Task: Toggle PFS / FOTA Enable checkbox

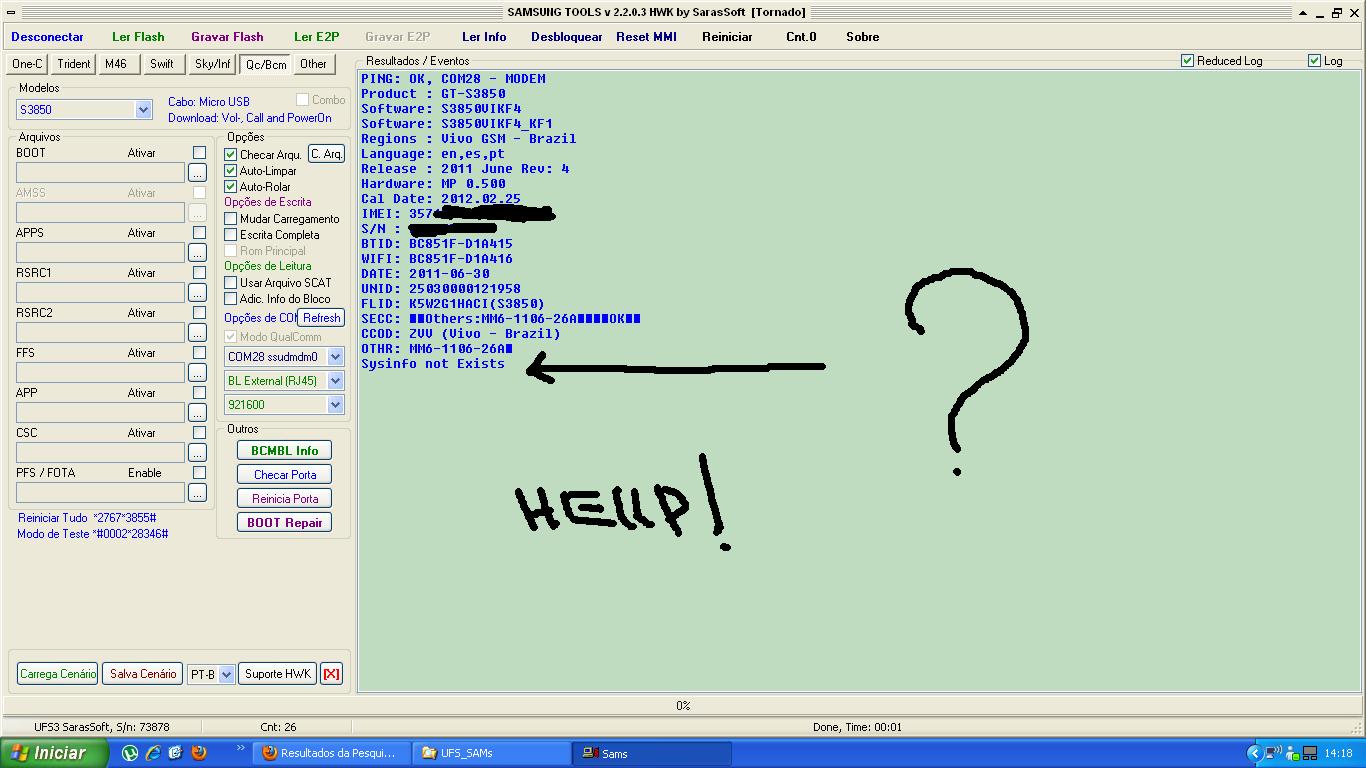Action: (199, 473)
